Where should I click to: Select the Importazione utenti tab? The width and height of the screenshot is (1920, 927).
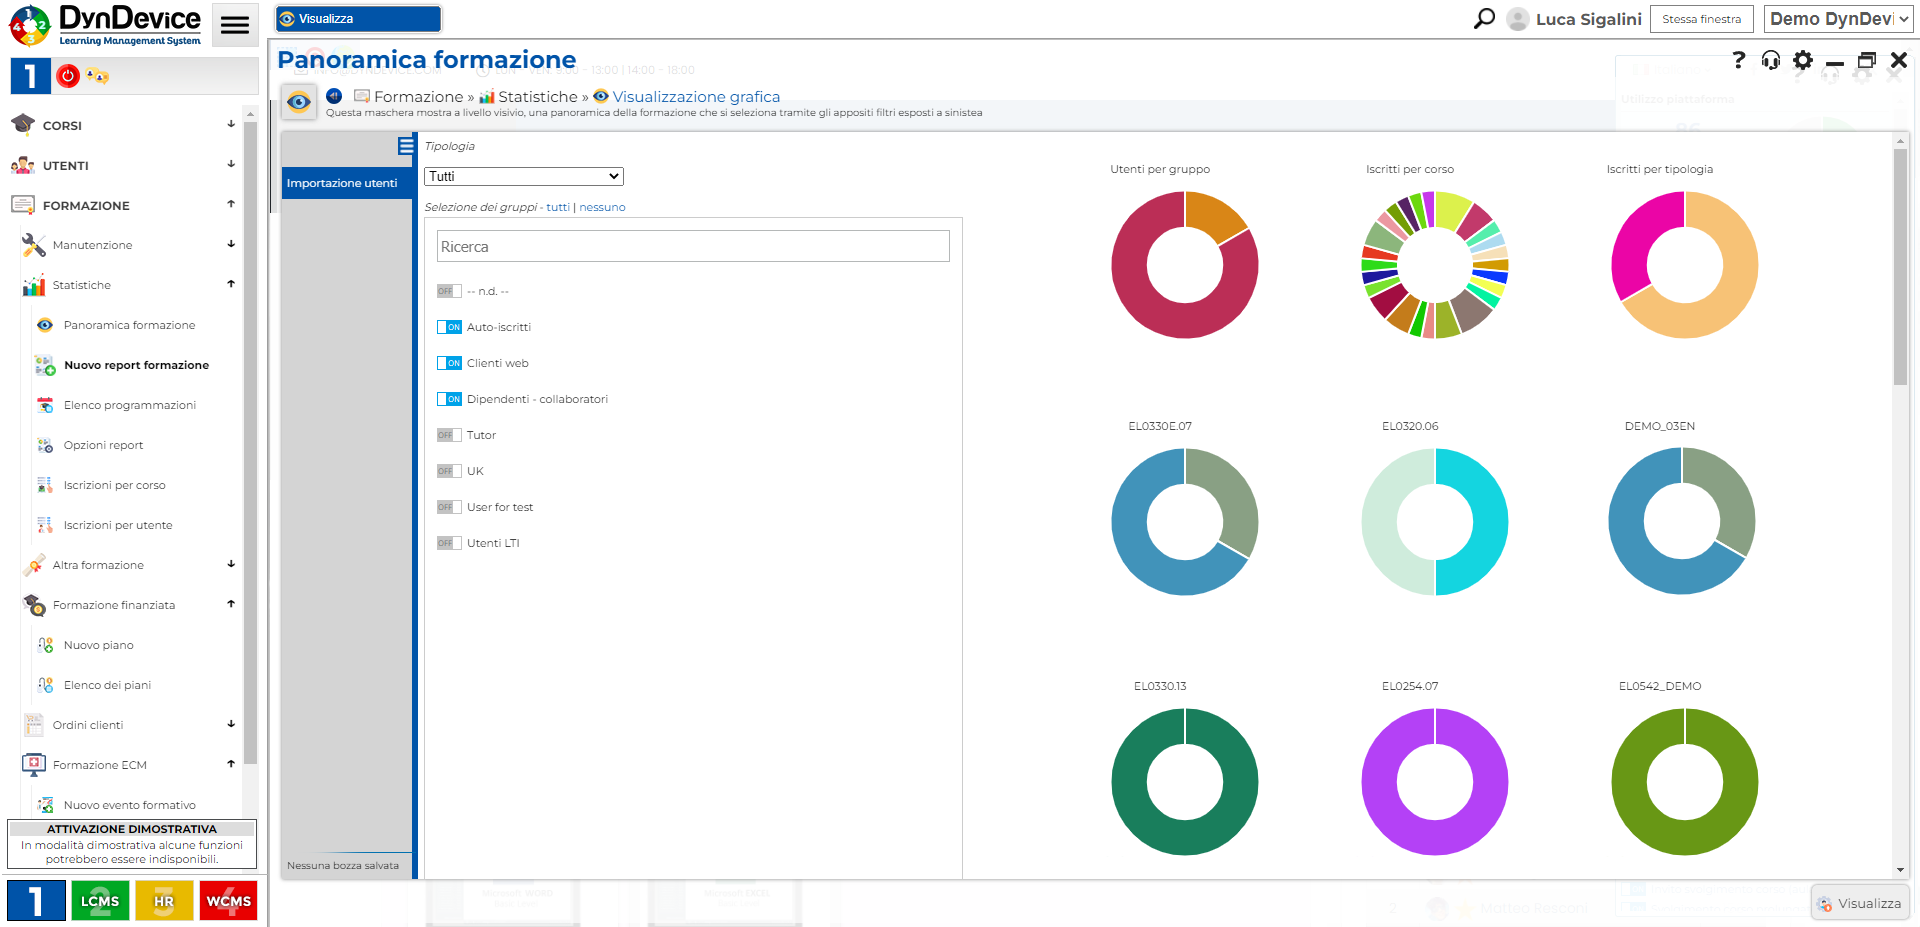point(343,183)
